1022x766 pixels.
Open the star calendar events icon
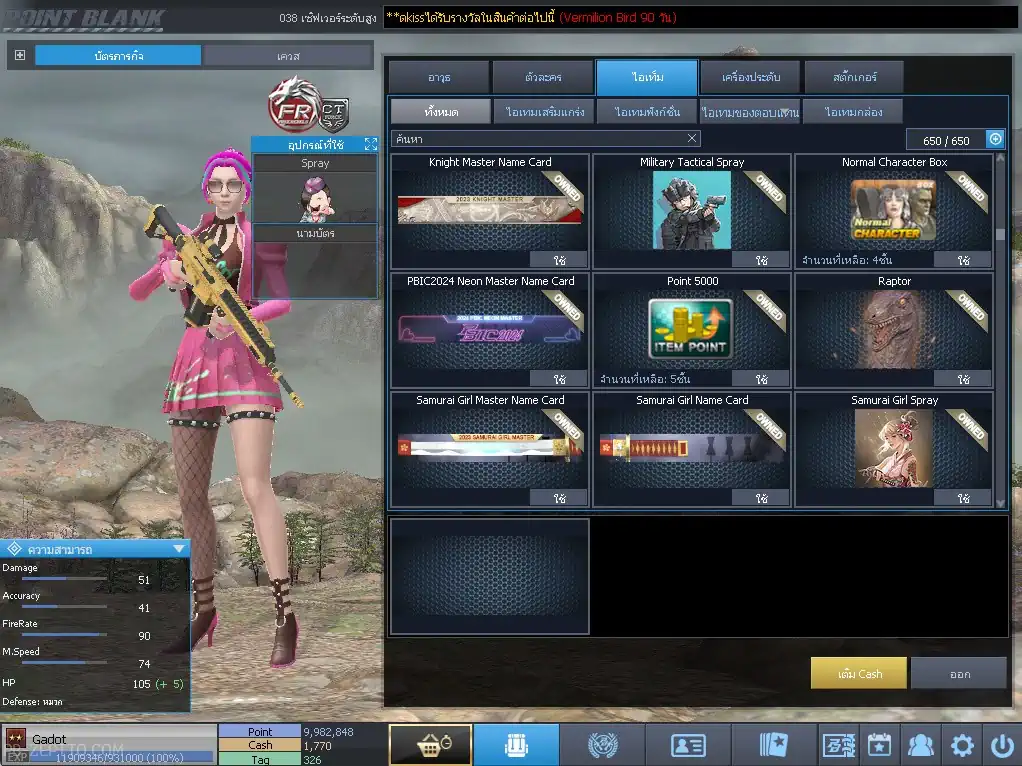pos(879,744)
